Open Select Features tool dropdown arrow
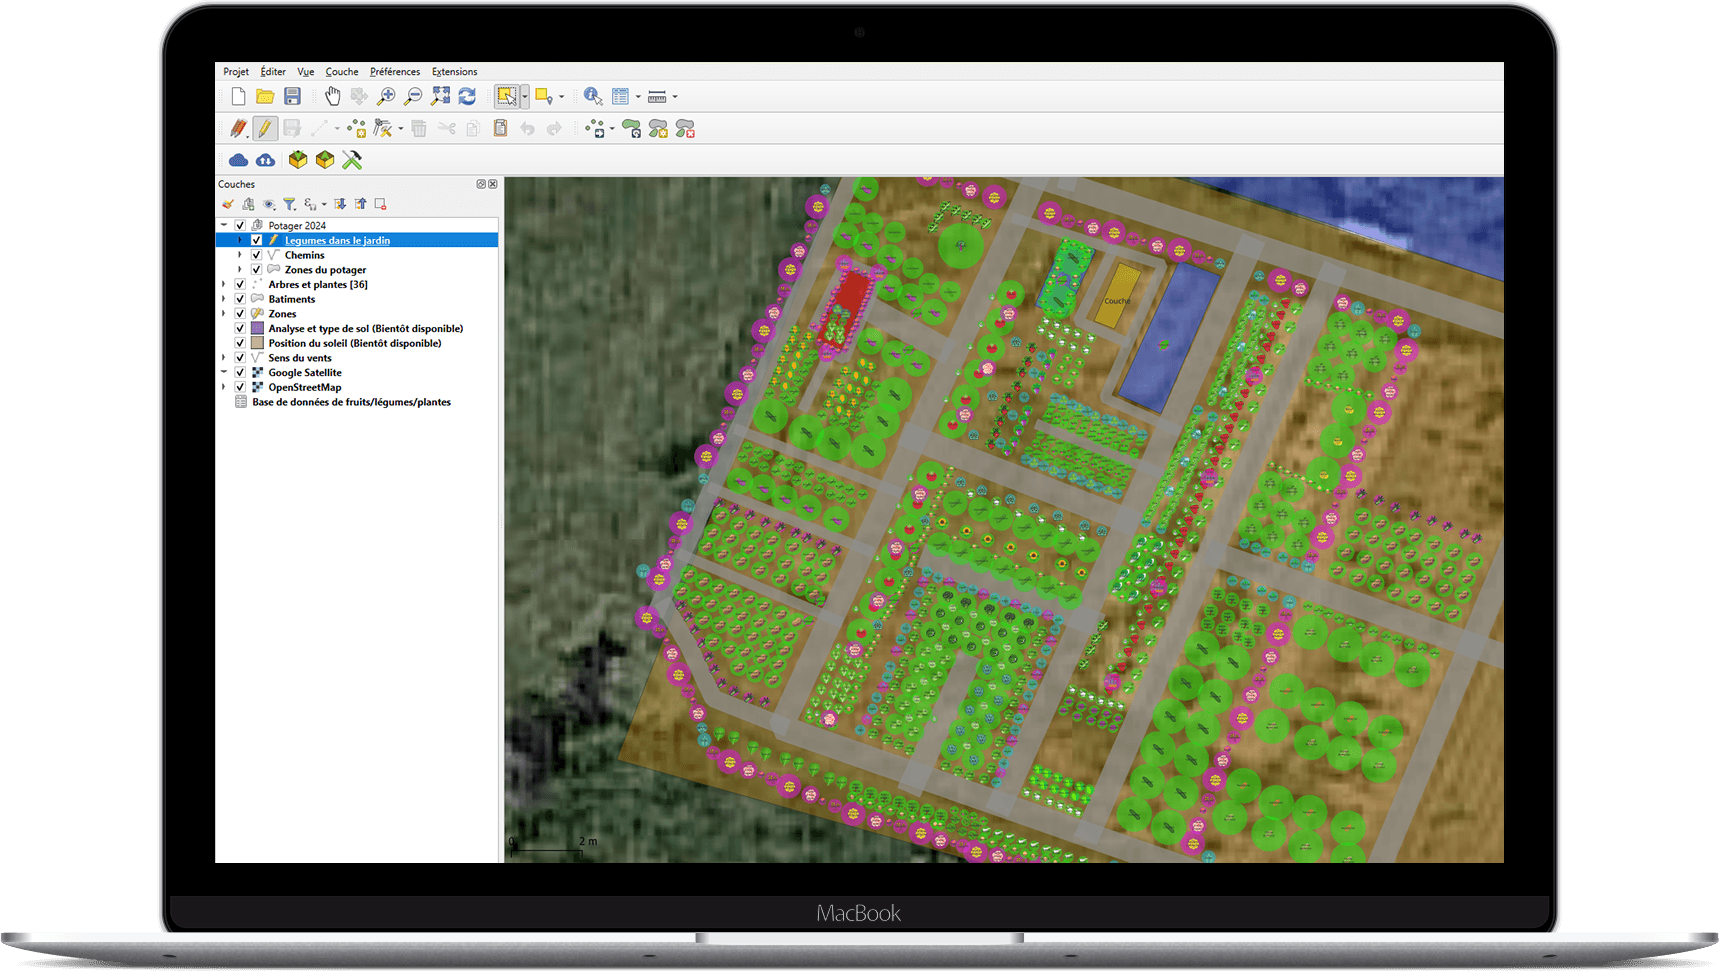Viewport: 1720px width, 972px height. click(x=524, y=97)
